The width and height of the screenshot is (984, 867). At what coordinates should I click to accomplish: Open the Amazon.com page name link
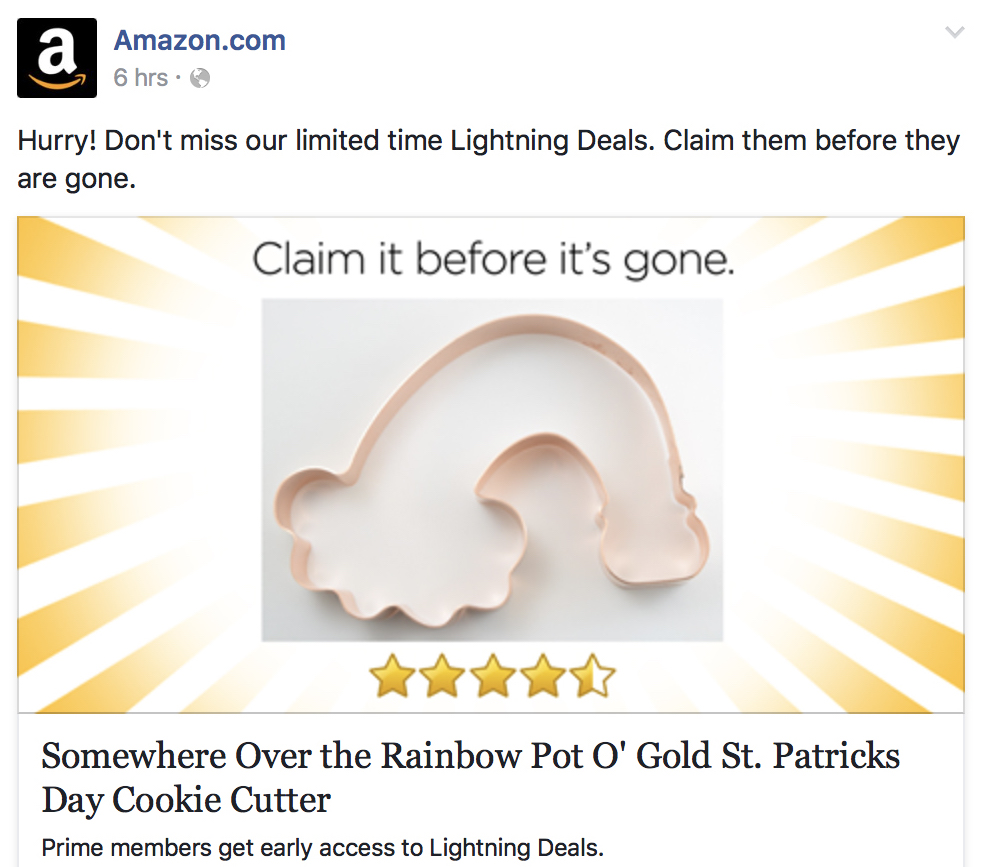(x=199, y=41)
